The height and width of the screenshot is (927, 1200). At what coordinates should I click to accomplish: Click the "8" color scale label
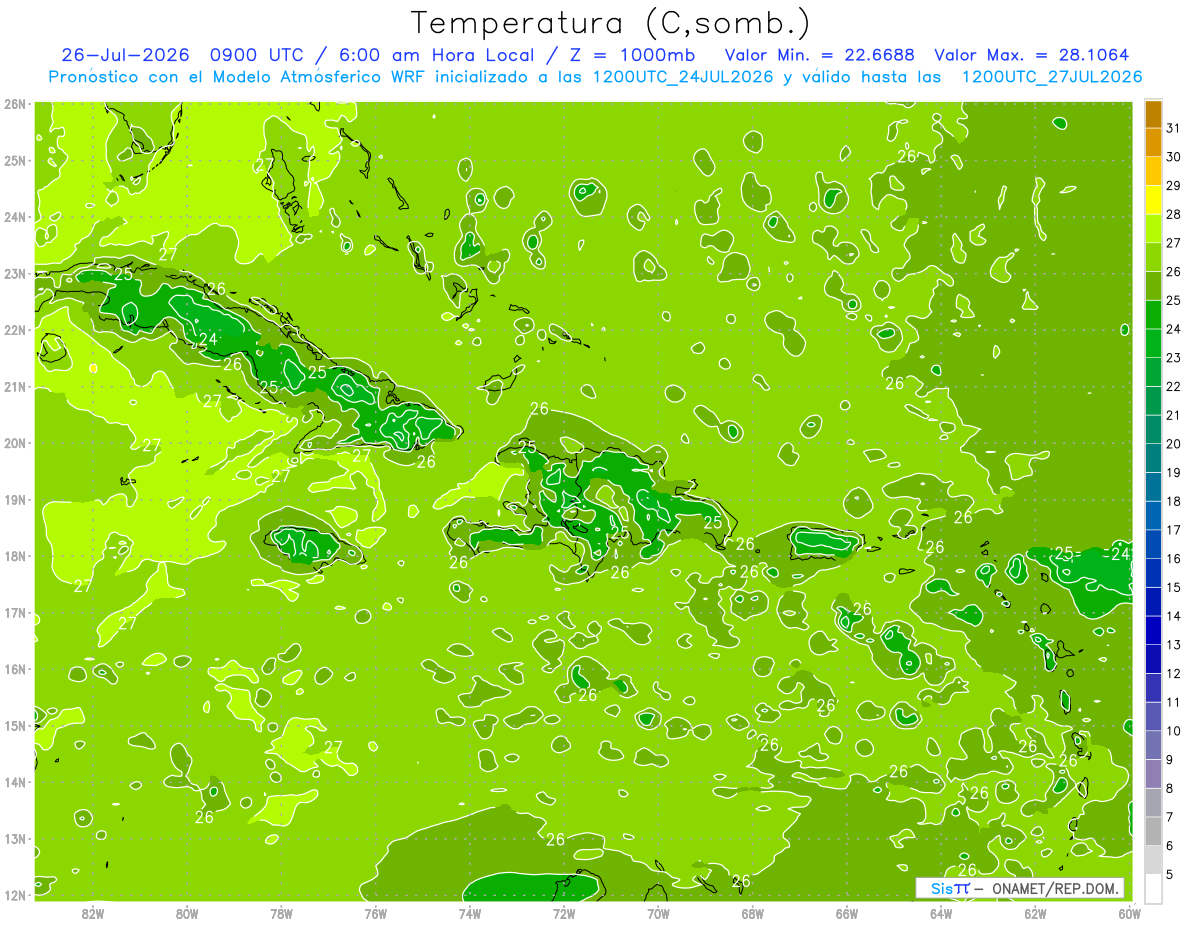point(1171,788)
